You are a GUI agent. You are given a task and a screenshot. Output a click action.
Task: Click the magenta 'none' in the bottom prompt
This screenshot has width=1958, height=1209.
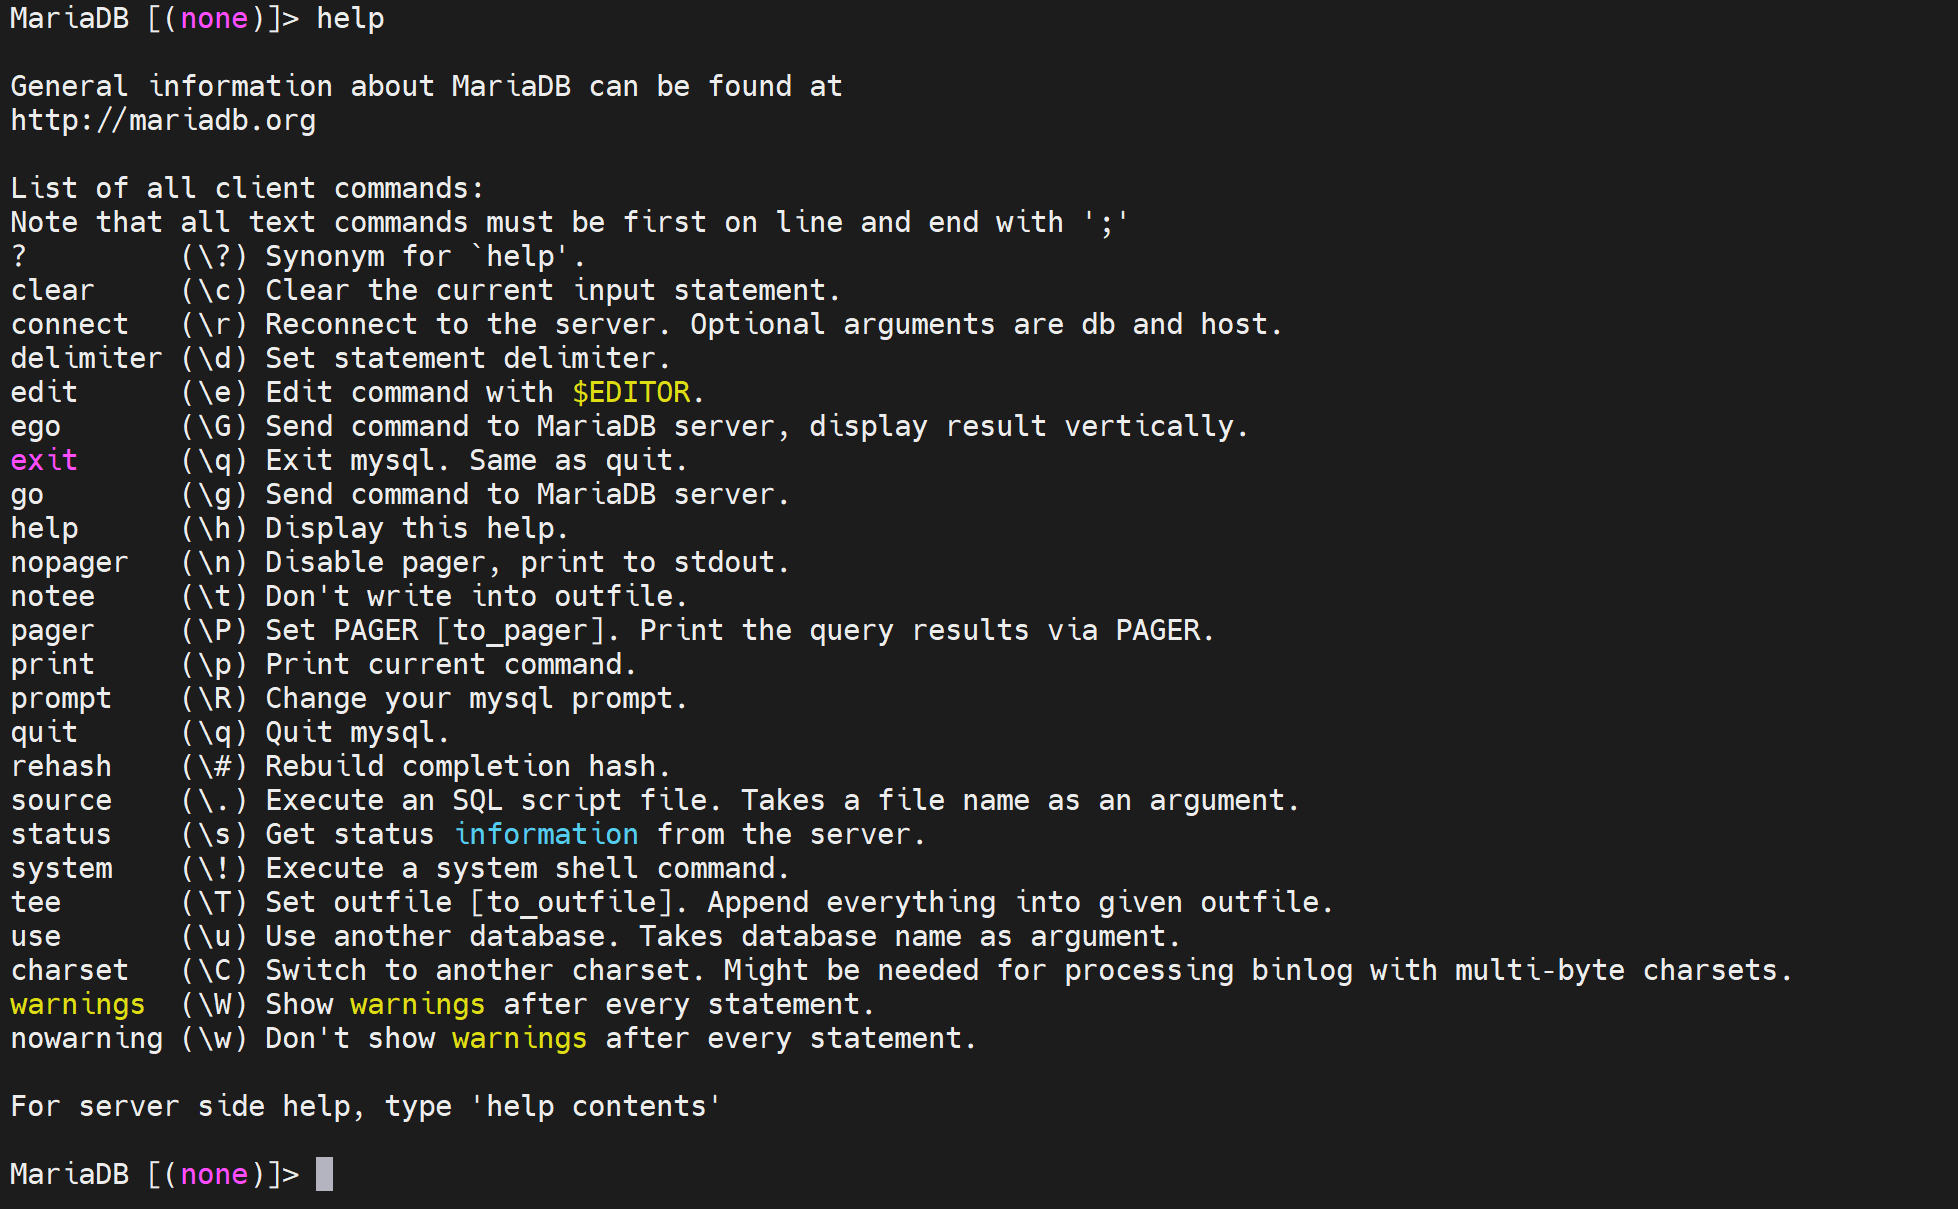click(x=214, y=1174)
